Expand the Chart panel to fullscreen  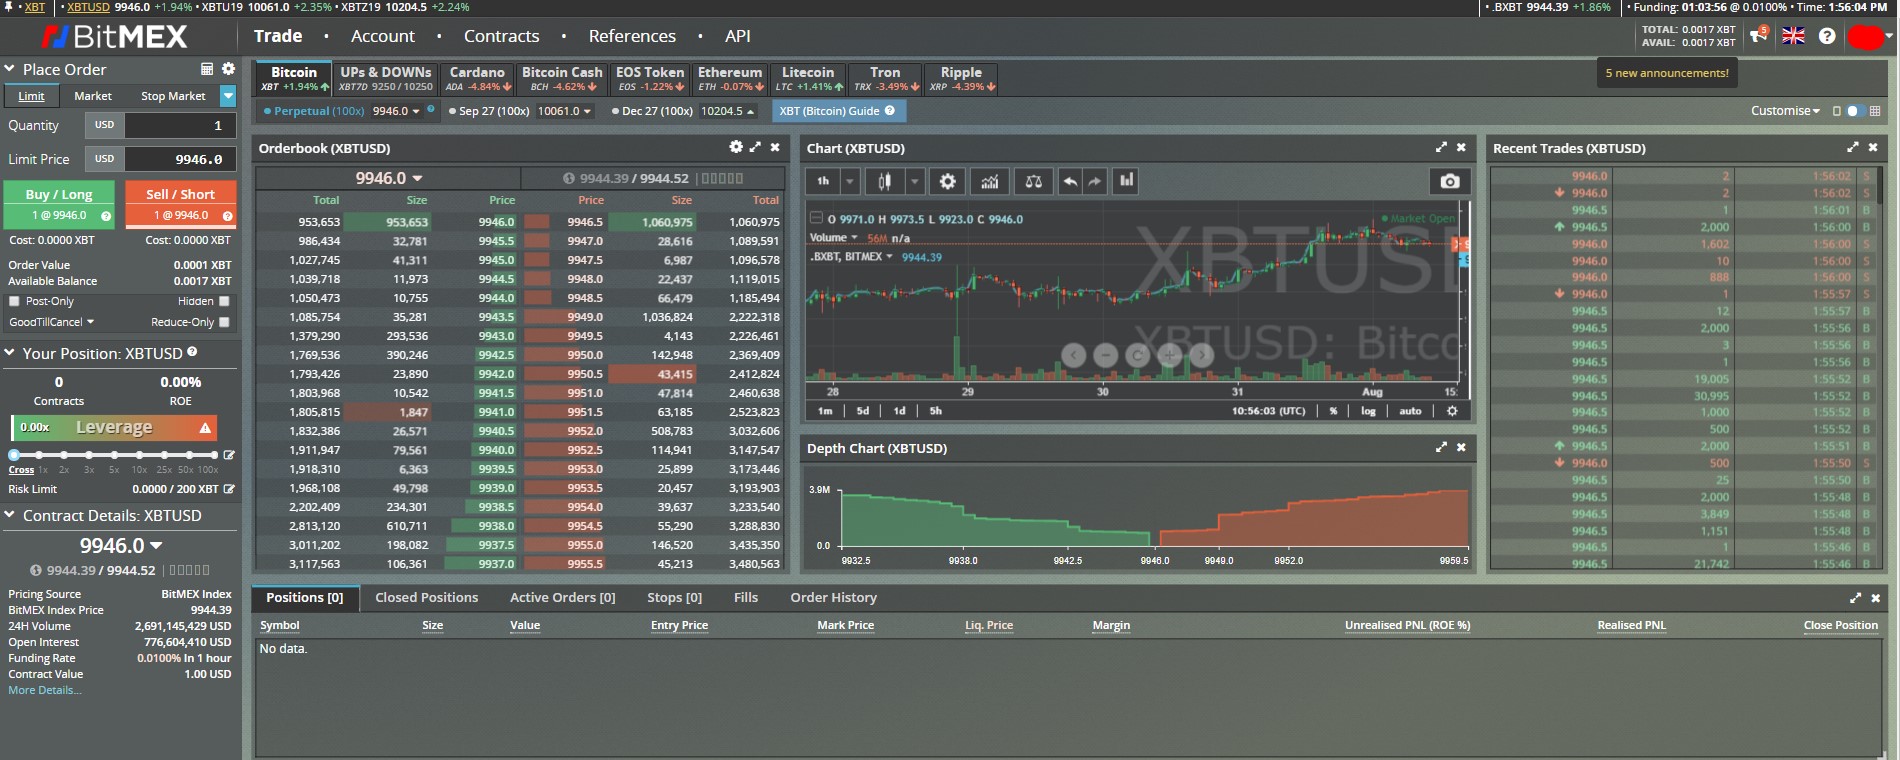click(x=1441, y=147)
